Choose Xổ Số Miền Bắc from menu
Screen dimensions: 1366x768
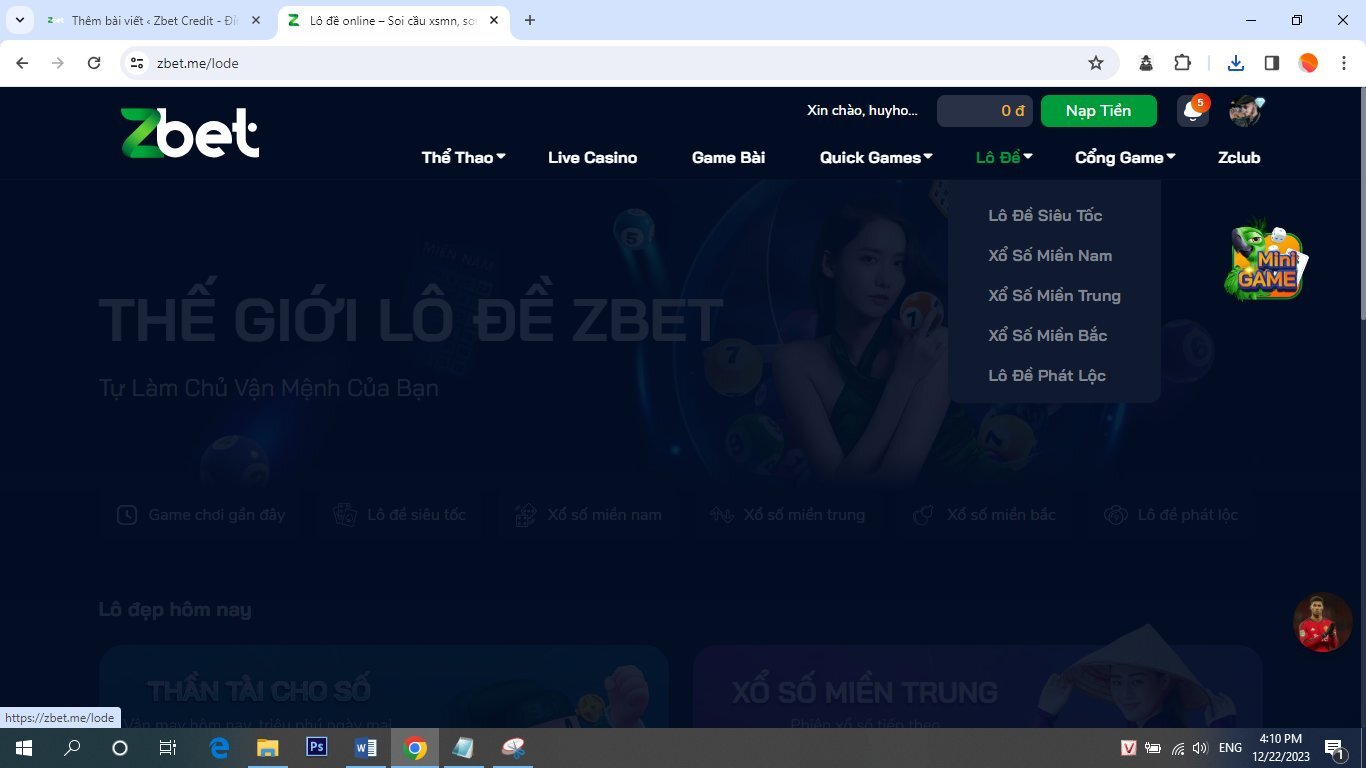coord(1047,335)
